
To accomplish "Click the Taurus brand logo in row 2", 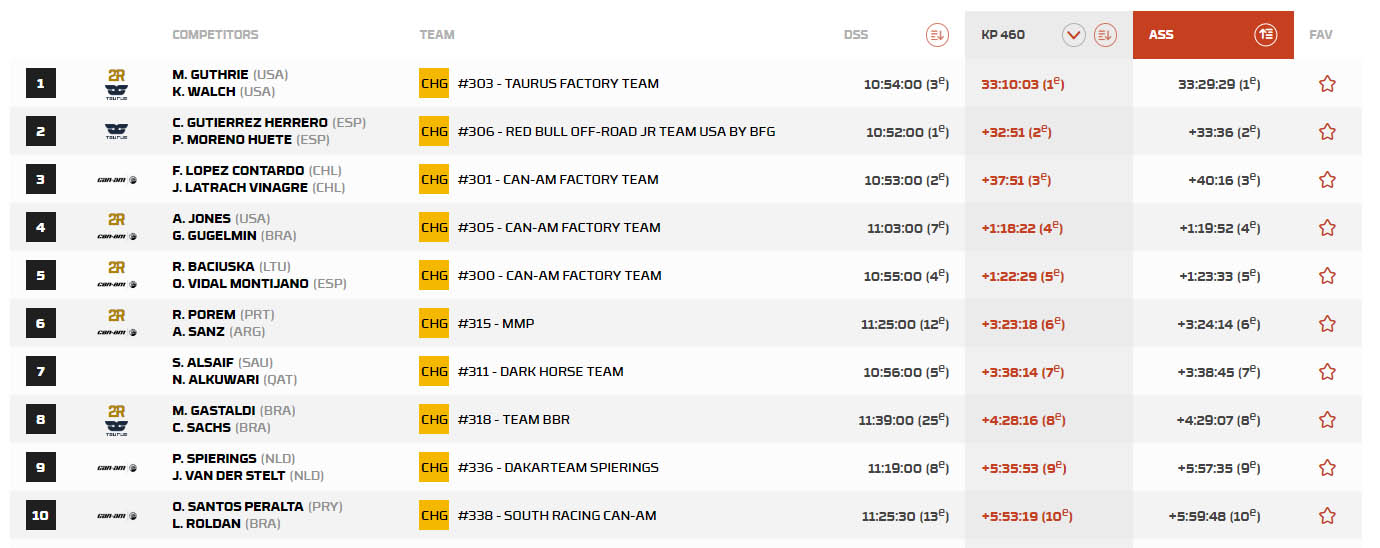I will coord(116,132).
